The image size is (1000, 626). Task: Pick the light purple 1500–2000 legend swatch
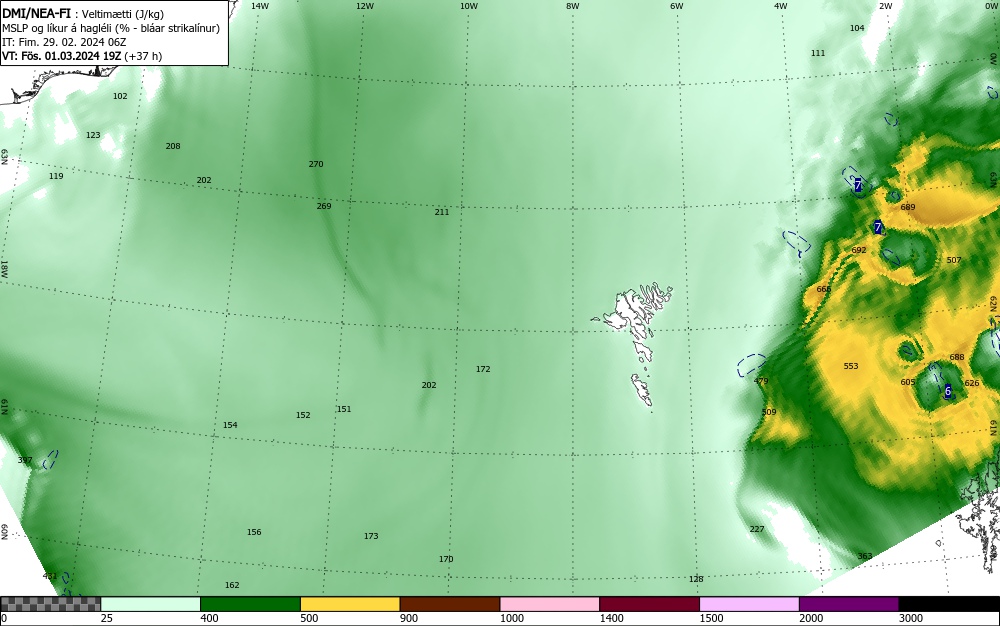(749, 604)
